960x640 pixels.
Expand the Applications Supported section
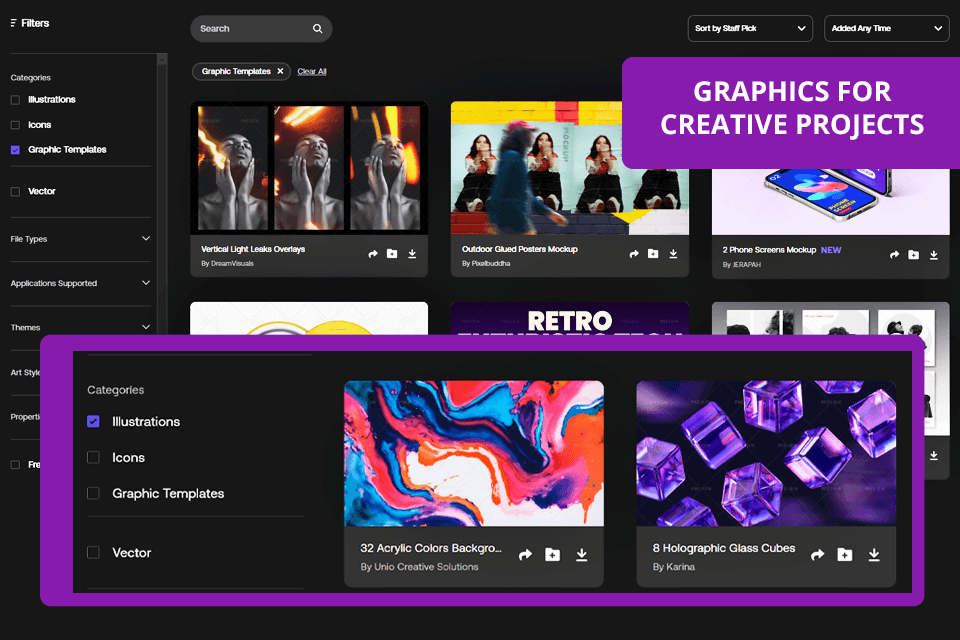point(80,283)
